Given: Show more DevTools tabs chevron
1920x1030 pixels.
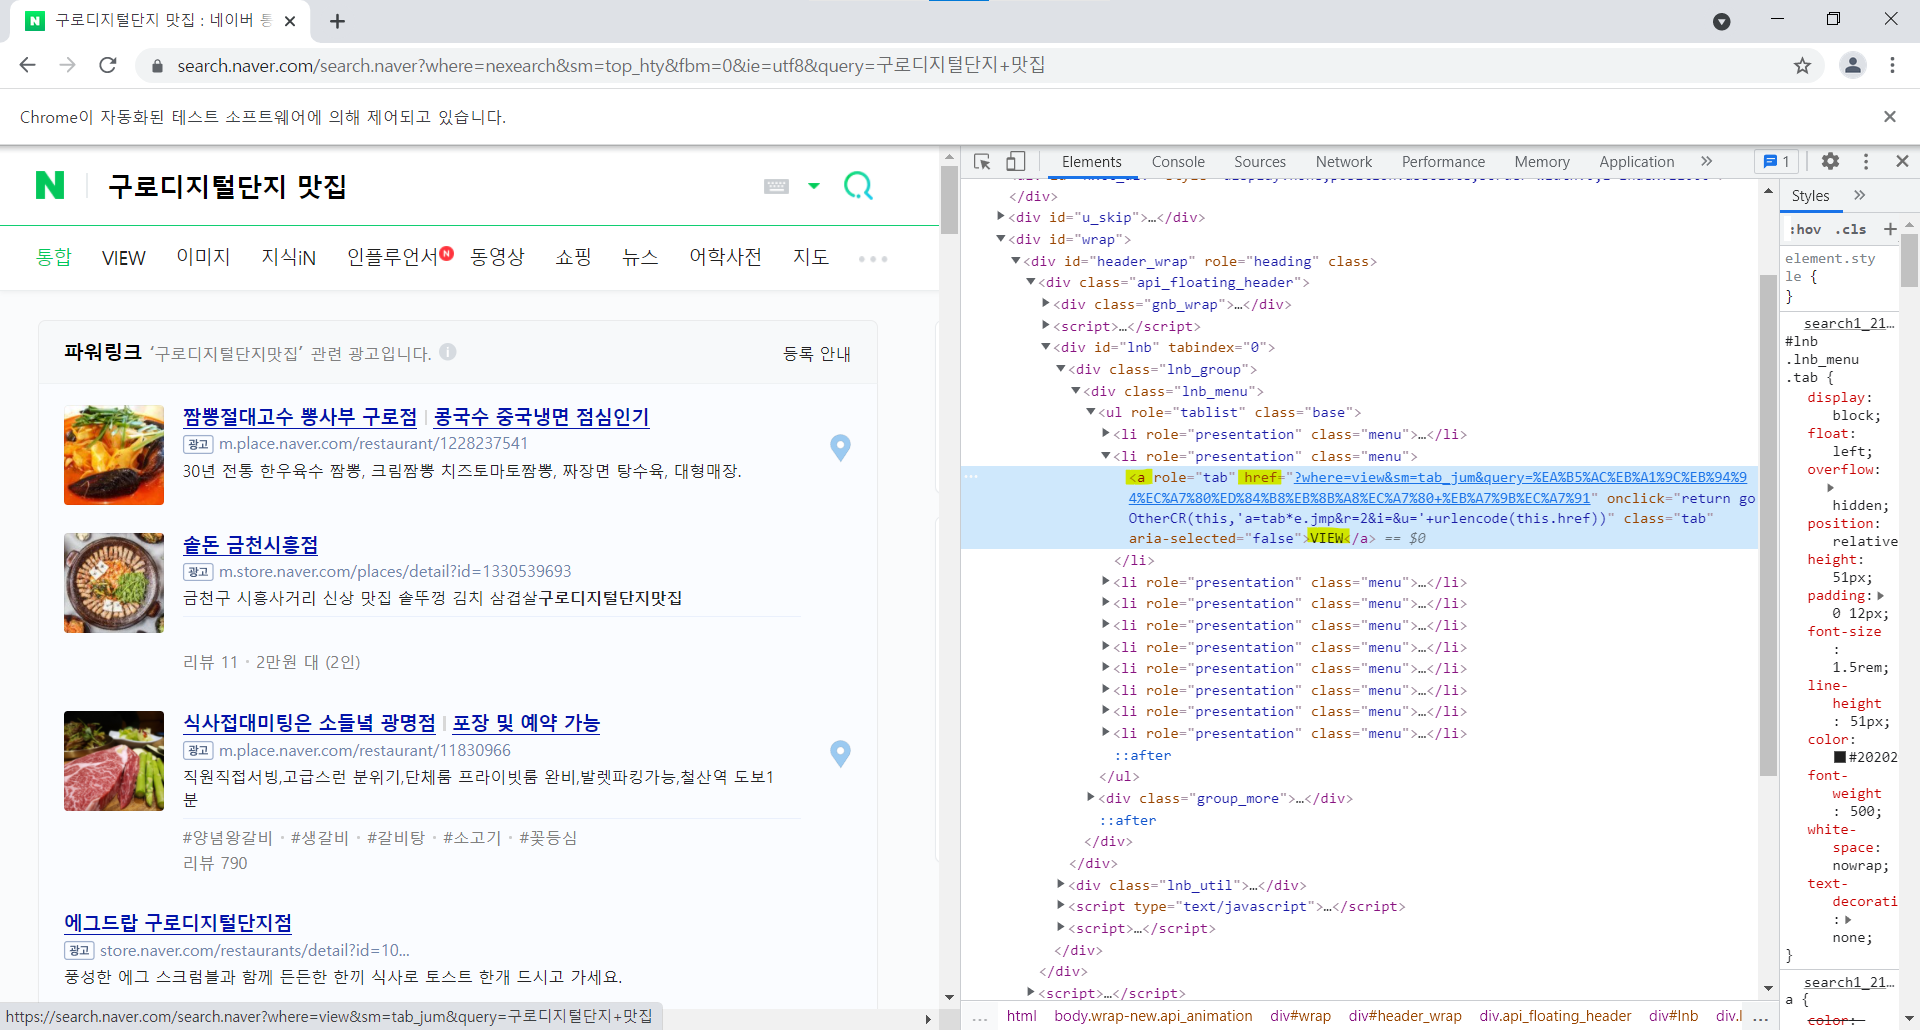Looking at the screenshot, I should [x=1706, y=161].
